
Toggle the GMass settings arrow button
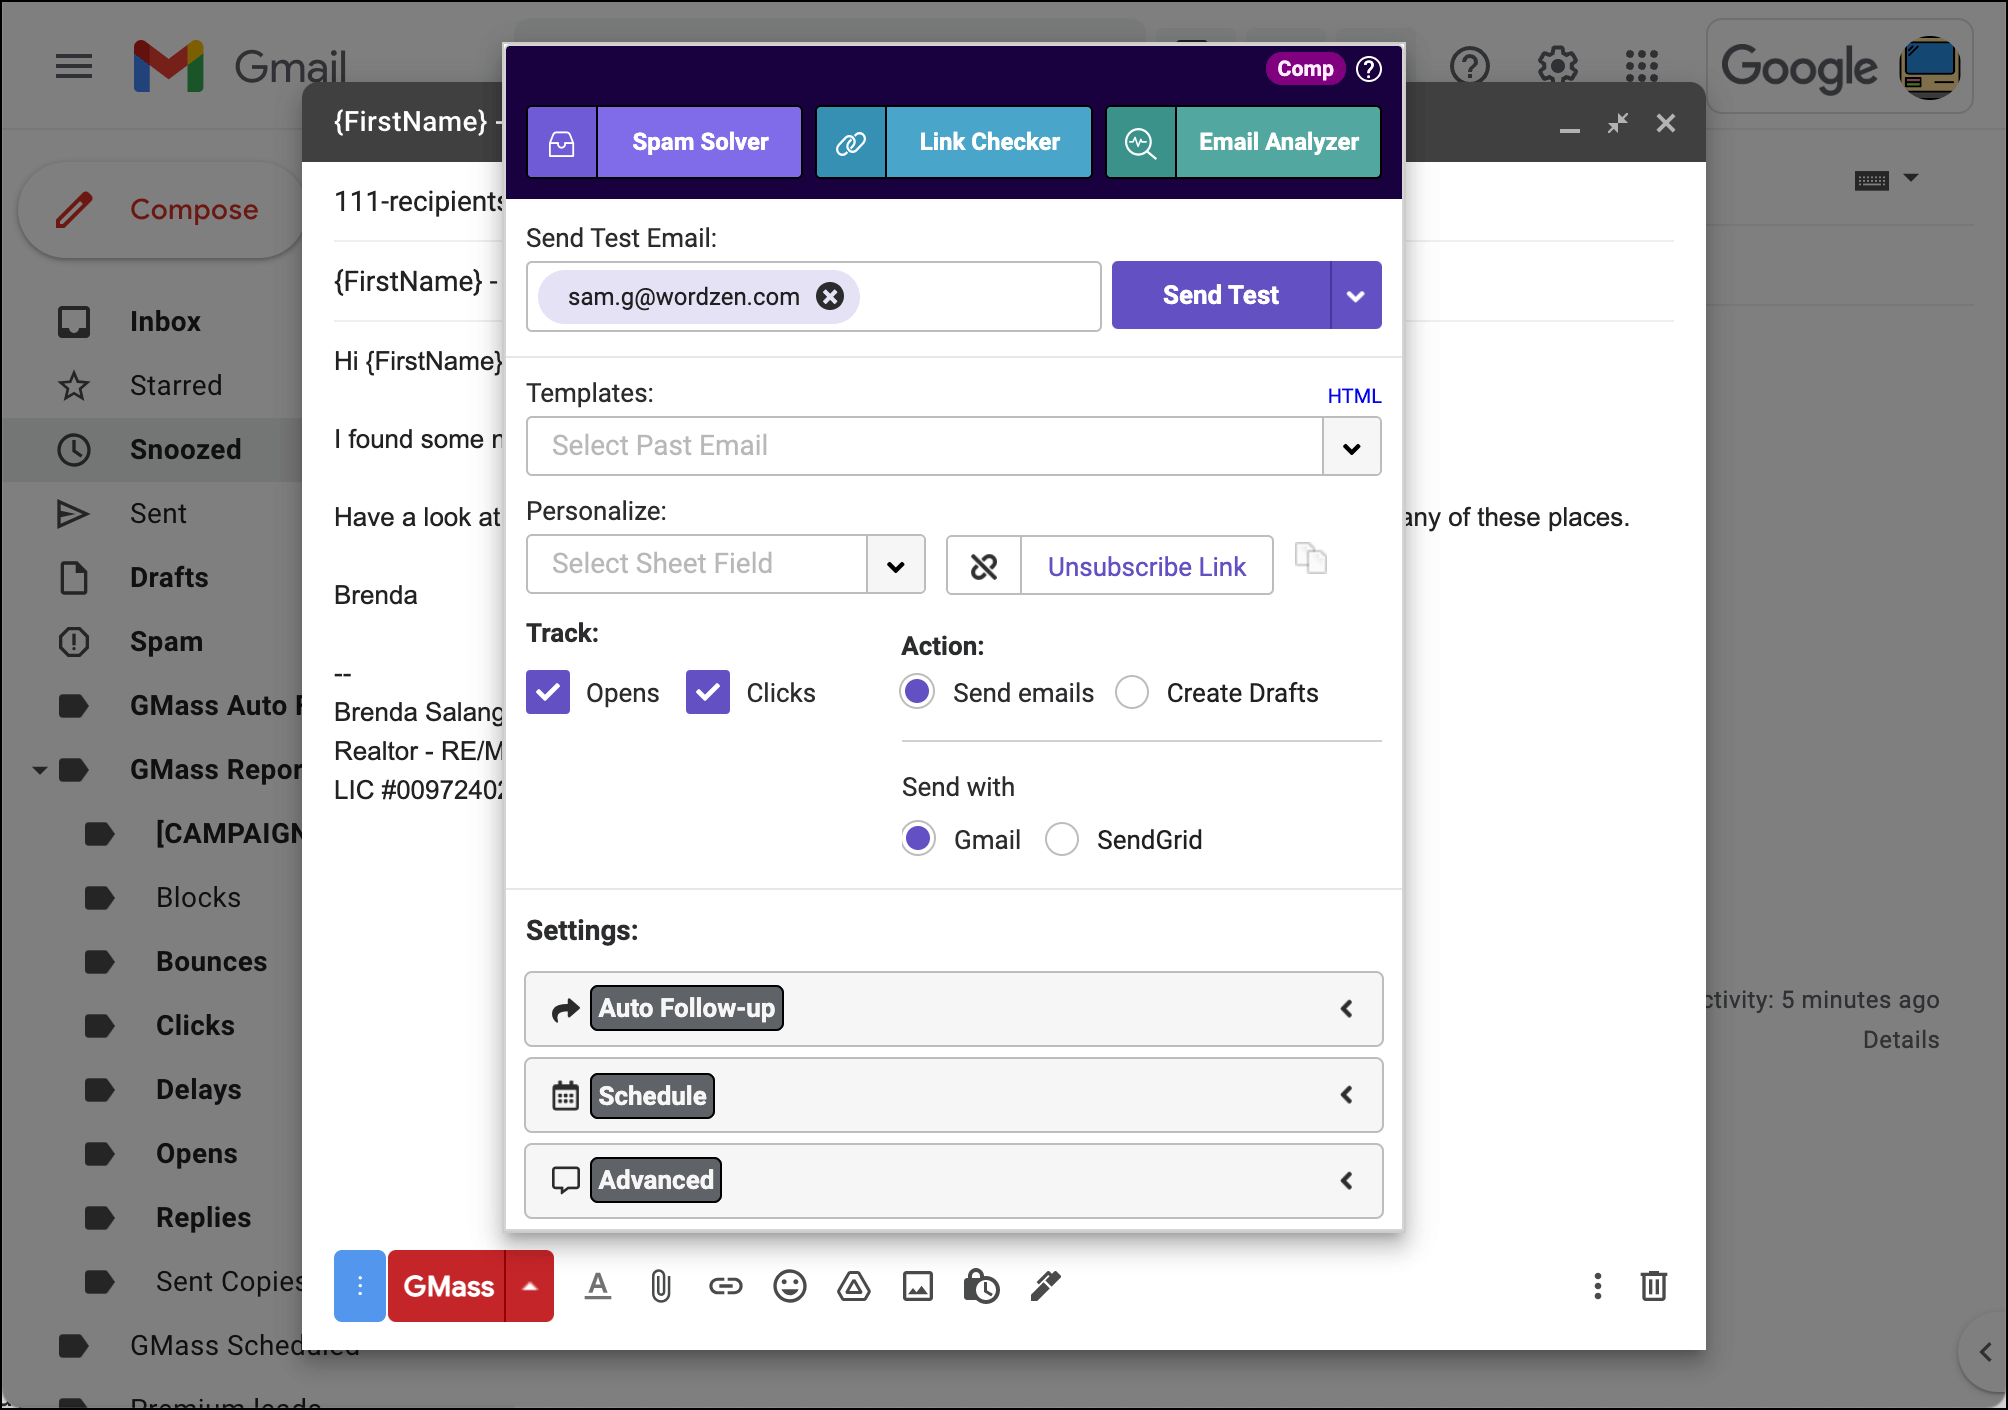click(x=530, y=1286)
